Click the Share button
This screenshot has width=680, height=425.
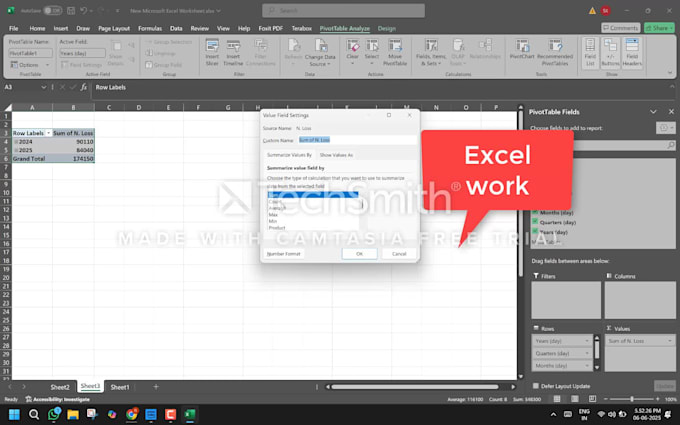tap(659, 28)
